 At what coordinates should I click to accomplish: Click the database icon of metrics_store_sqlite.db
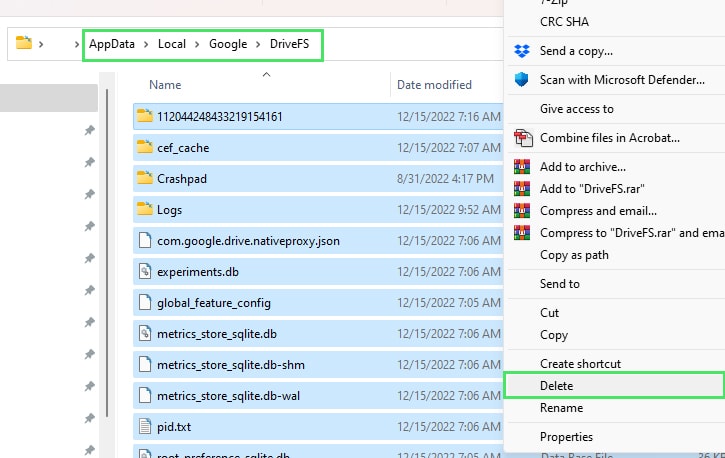coord(145,333)
